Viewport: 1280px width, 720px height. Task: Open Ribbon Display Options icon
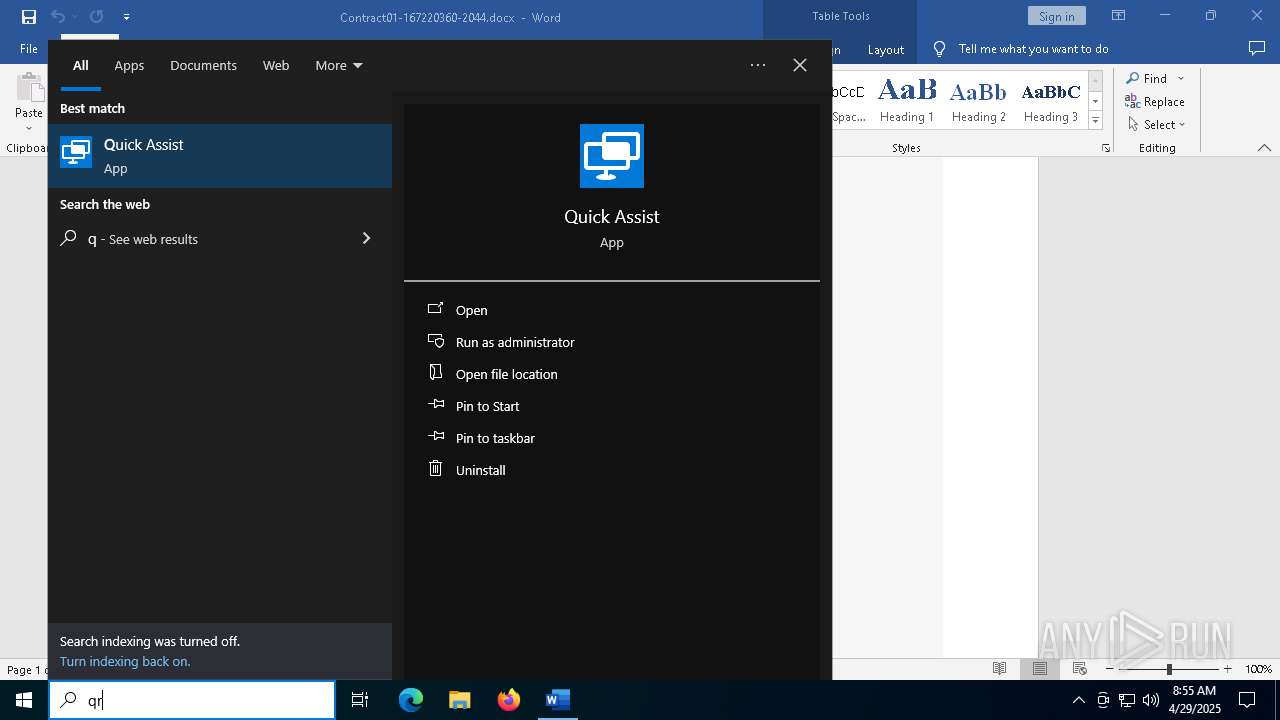(1118, 16)
